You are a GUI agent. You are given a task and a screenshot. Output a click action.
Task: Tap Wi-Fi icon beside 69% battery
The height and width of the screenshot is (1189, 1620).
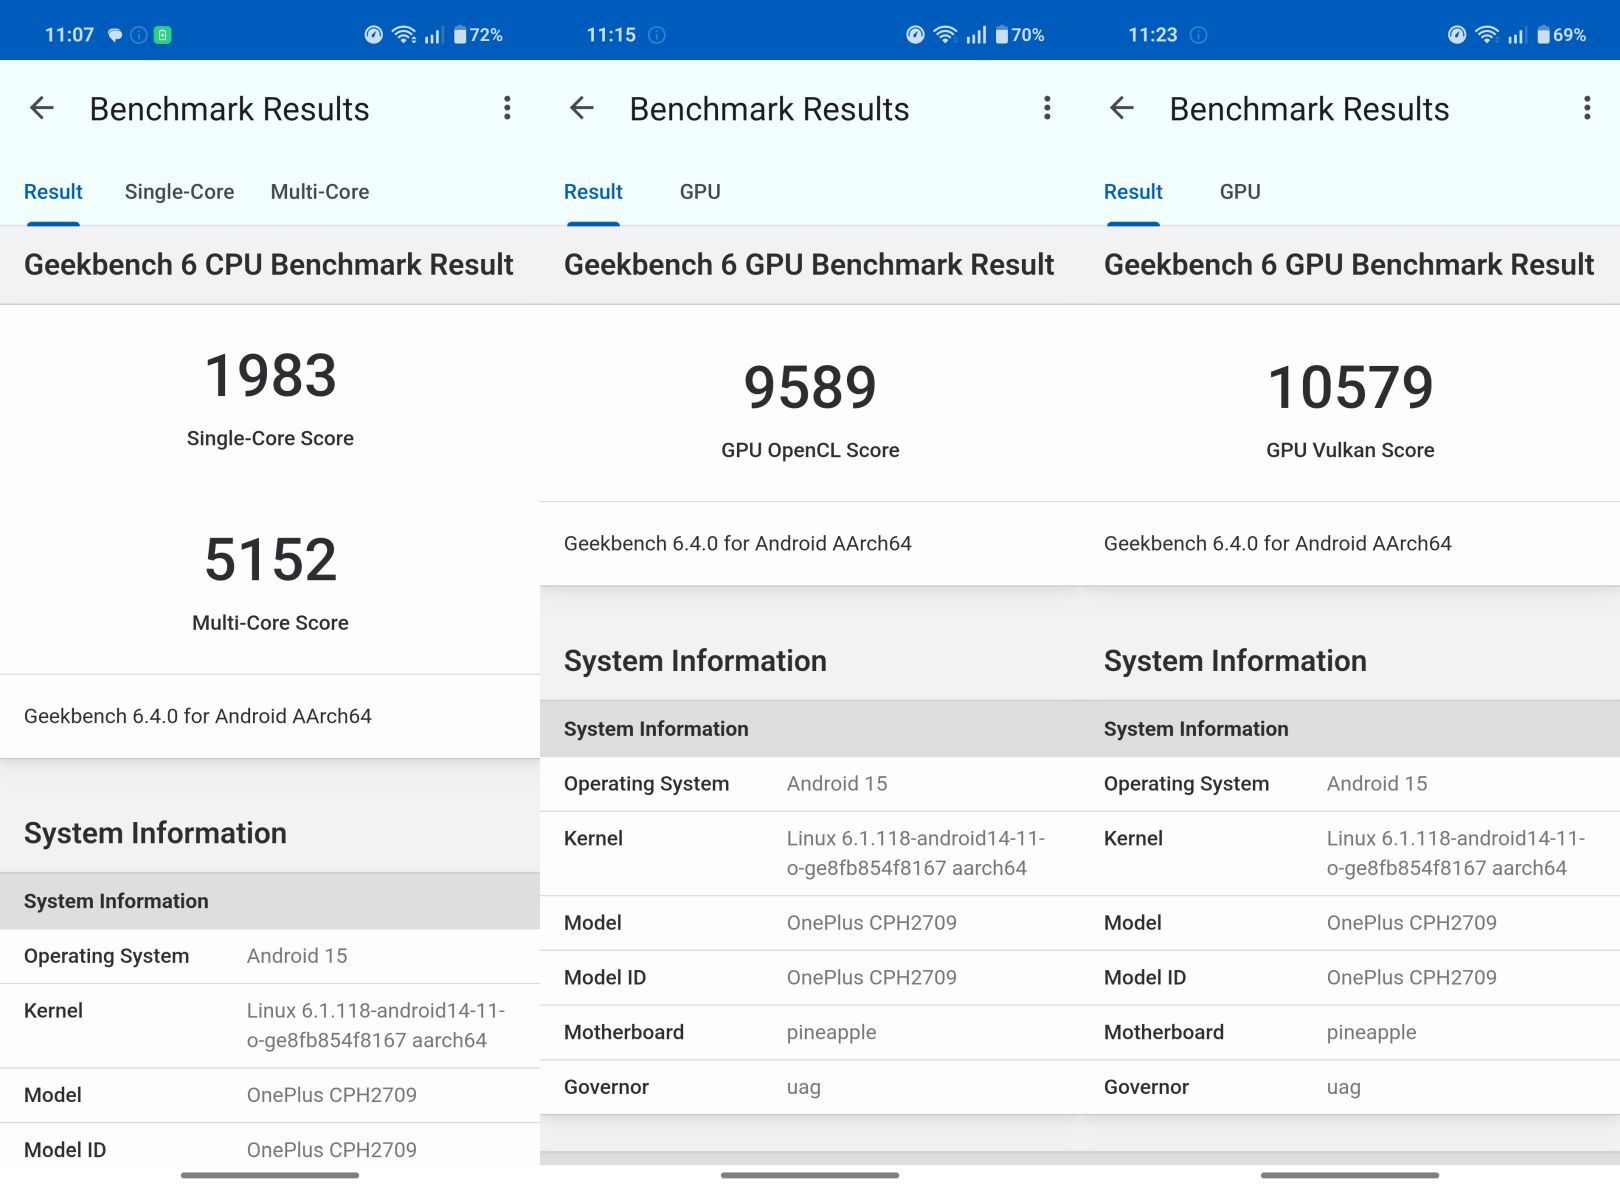coord(1487,35)
